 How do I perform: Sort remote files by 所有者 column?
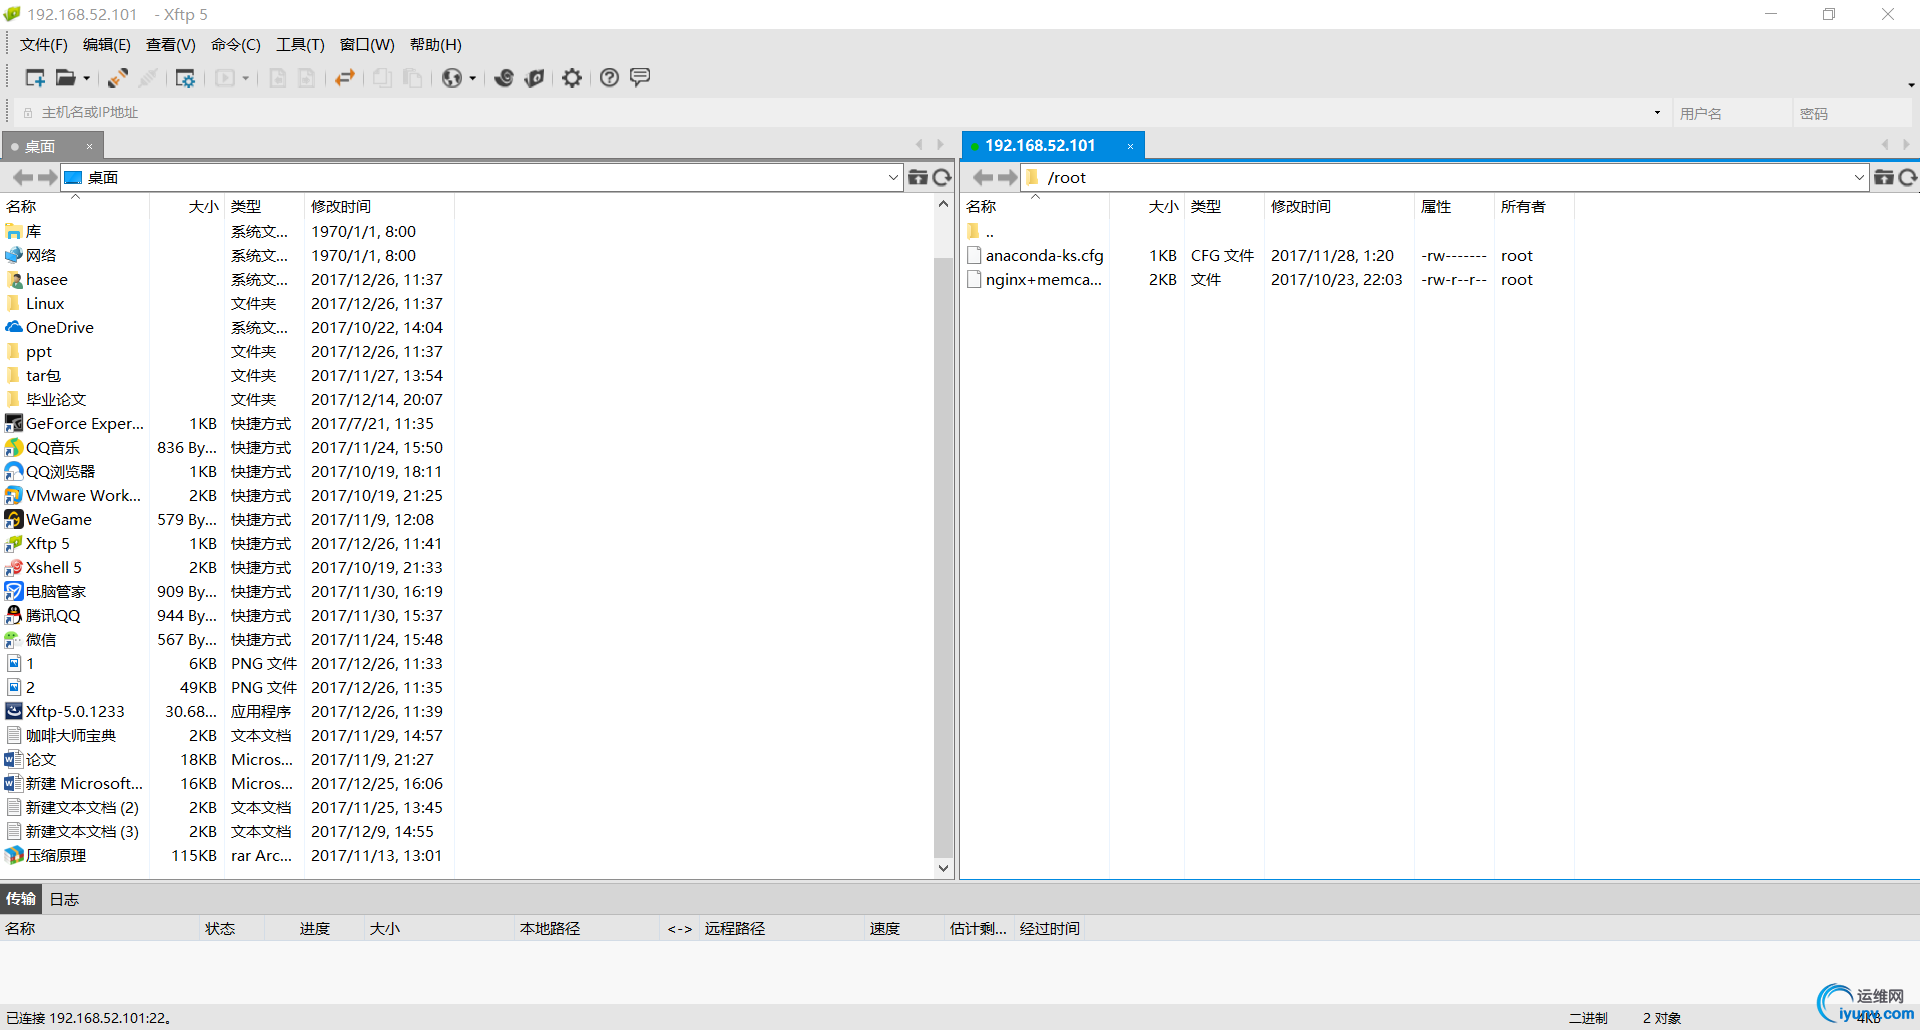tap(1534, 207)
